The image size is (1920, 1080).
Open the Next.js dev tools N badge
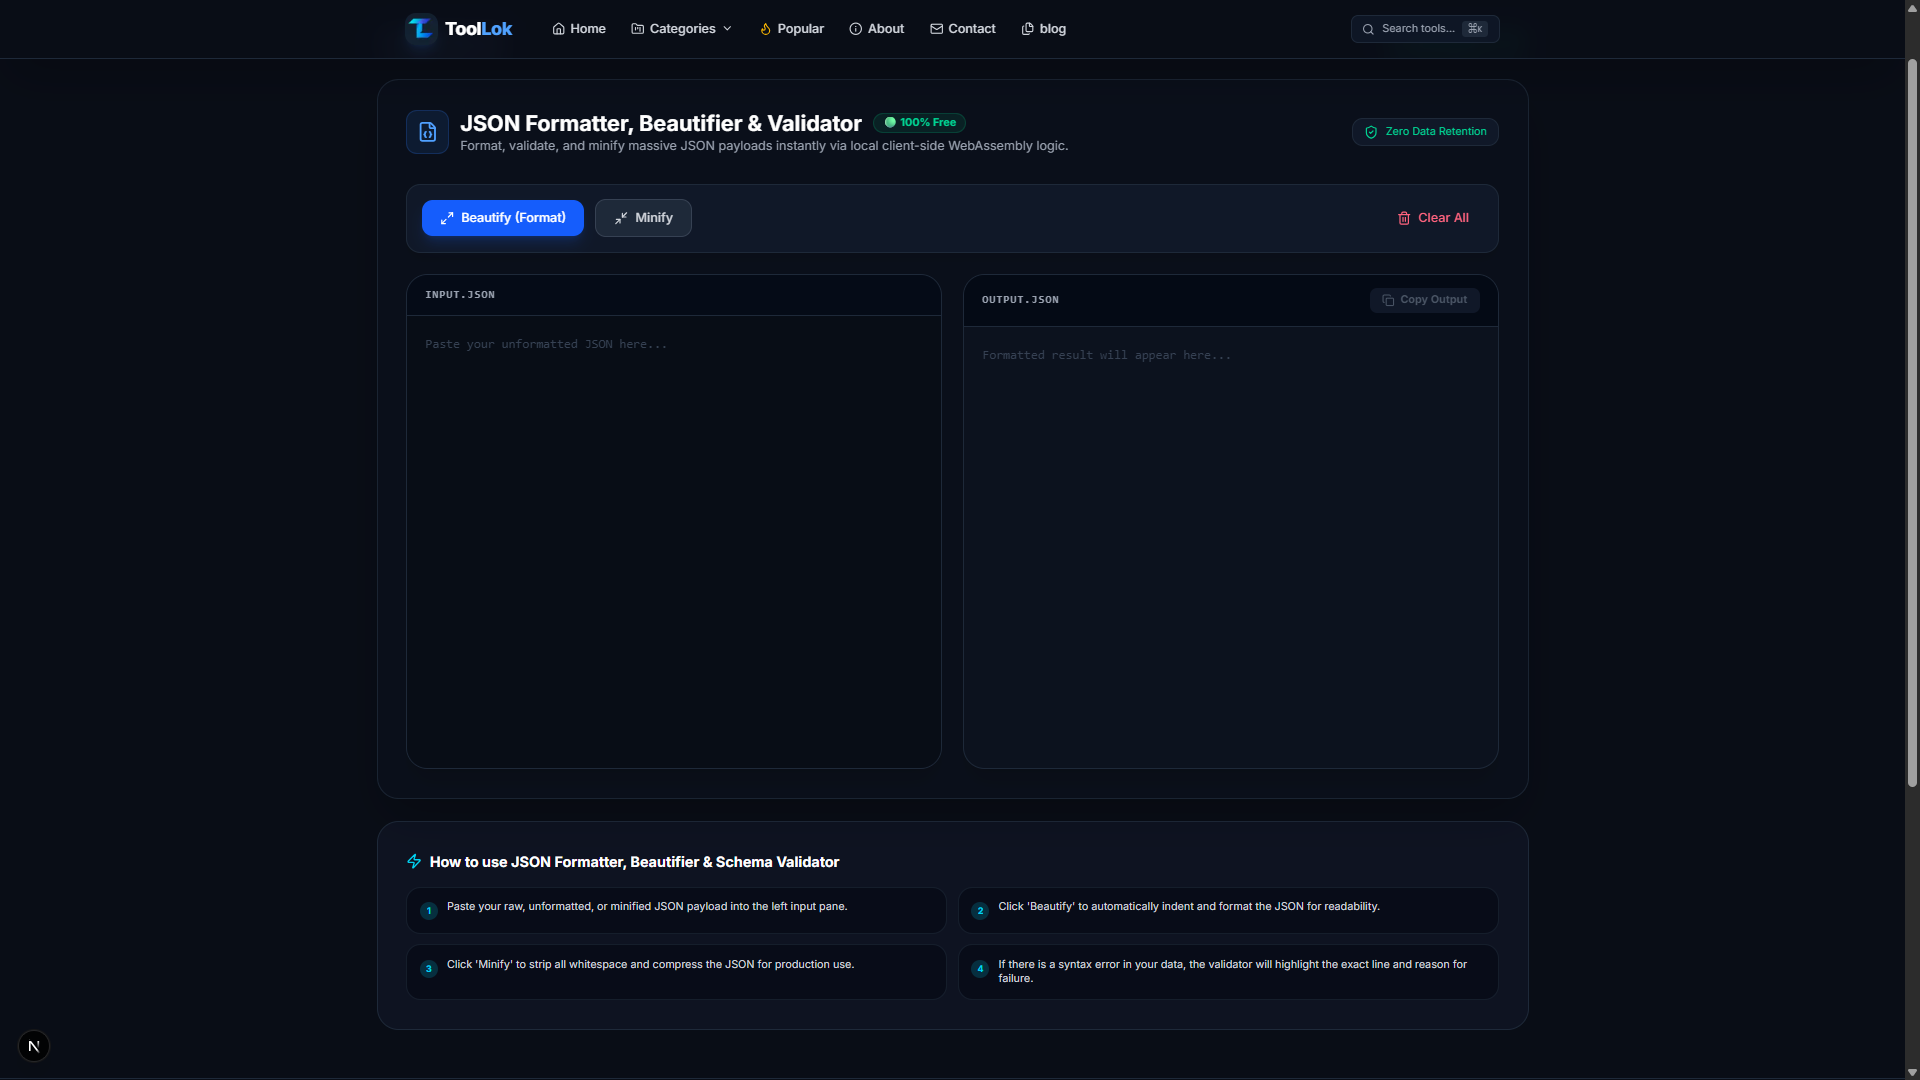[x=34, y=1046]
